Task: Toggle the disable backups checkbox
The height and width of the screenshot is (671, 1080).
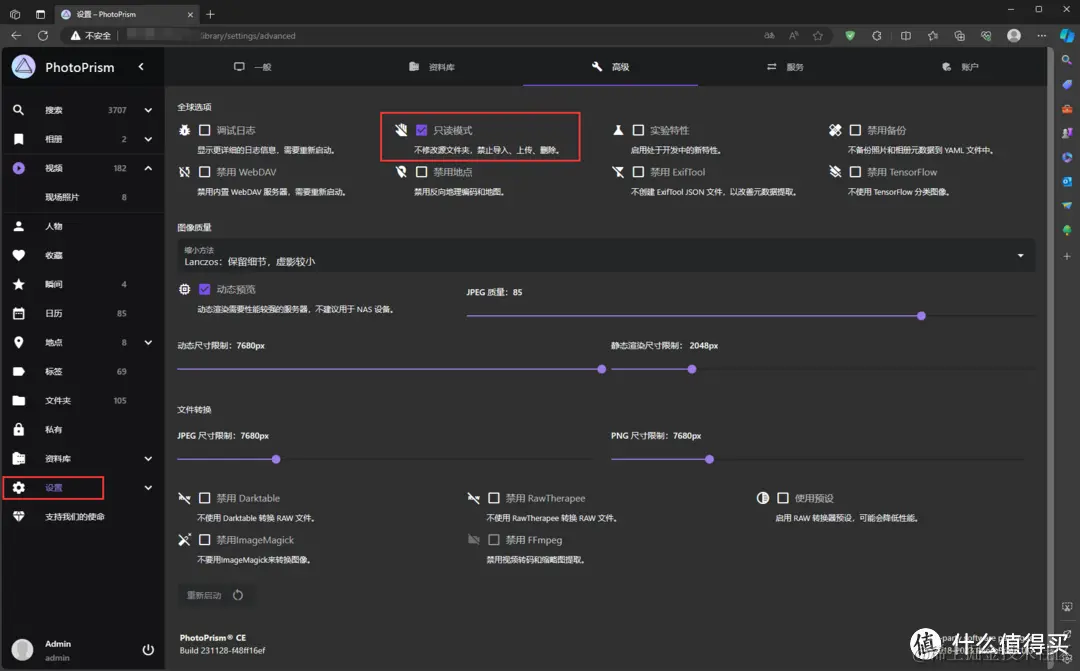Action: (x=855, y=130)
